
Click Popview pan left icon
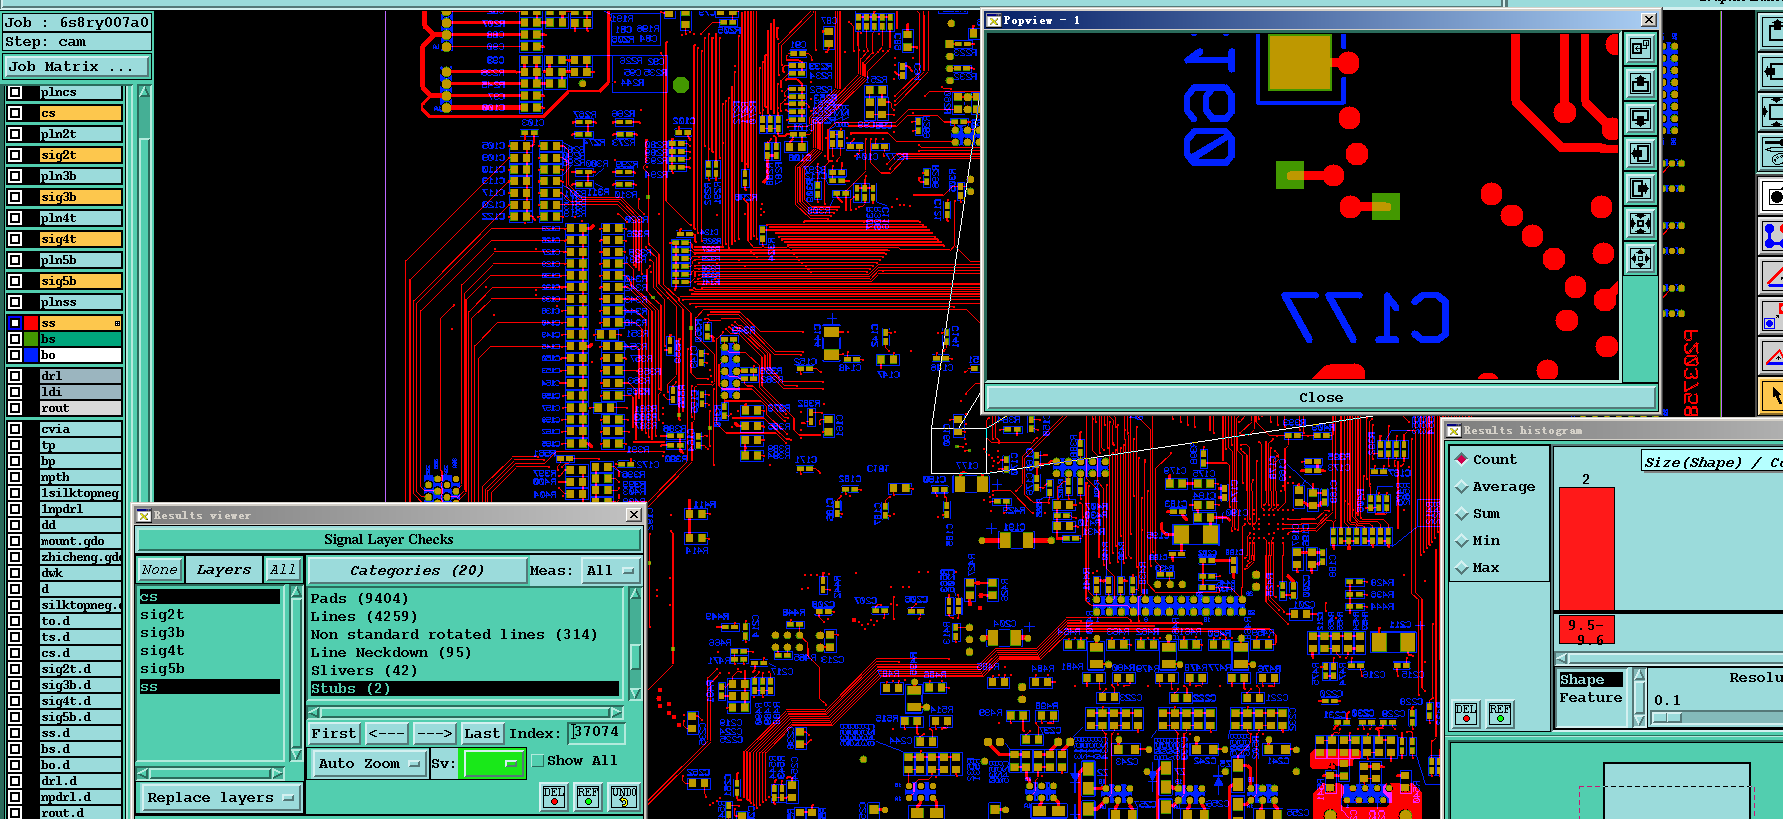[x=1640, y=153]
